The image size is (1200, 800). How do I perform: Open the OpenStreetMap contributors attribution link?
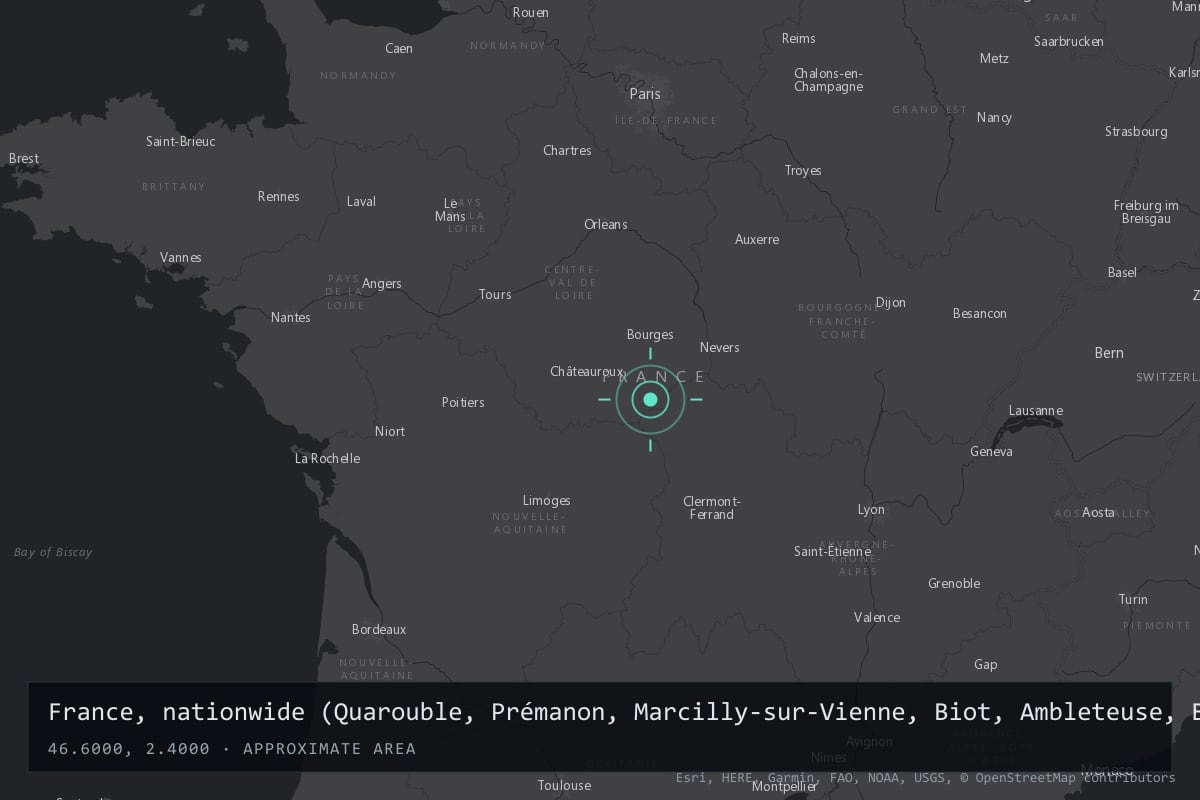click(x=1068, y=777)
